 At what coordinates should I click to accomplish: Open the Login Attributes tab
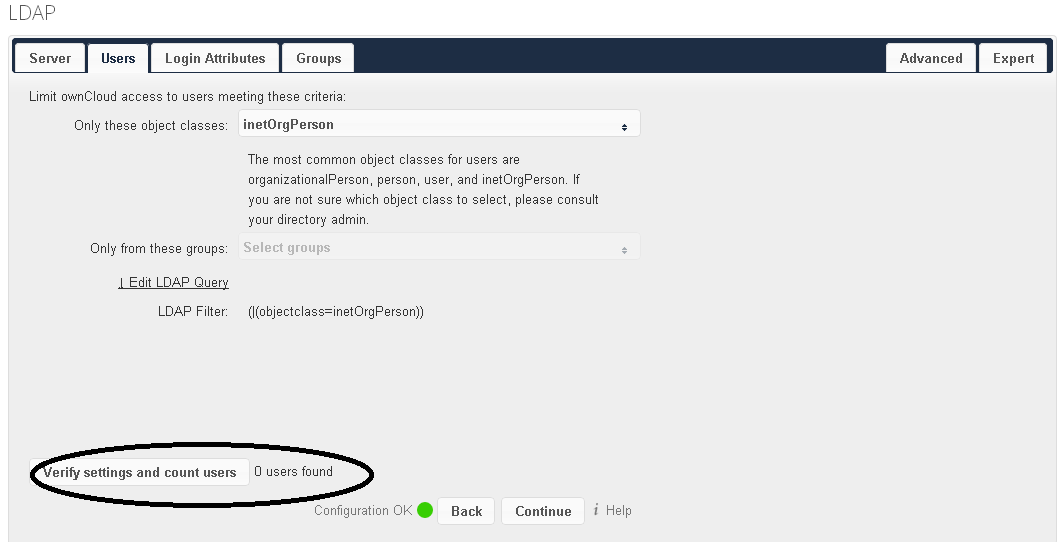click(x=215, y=58)
